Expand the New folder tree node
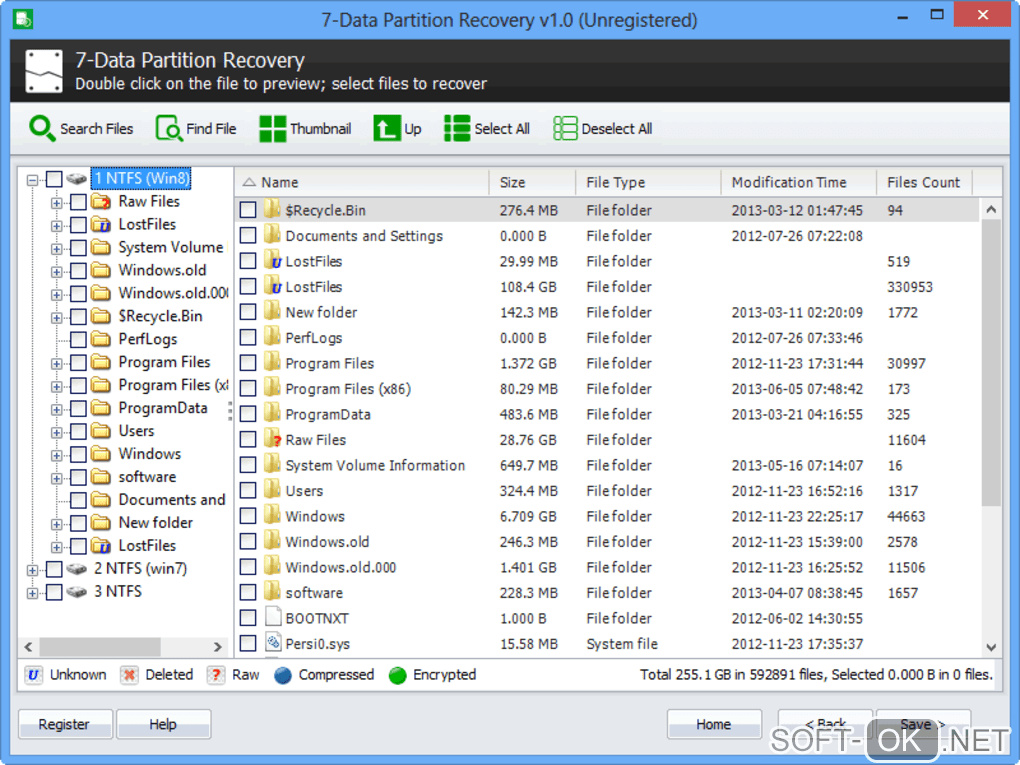Viewport: 1020px width, 765px height. pos(57,524)
